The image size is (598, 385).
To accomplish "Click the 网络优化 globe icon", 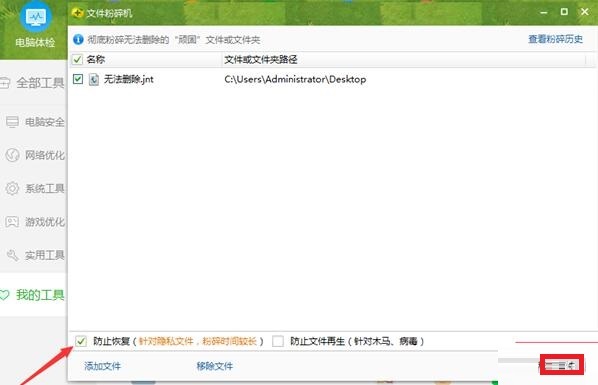I will point(12,155).
